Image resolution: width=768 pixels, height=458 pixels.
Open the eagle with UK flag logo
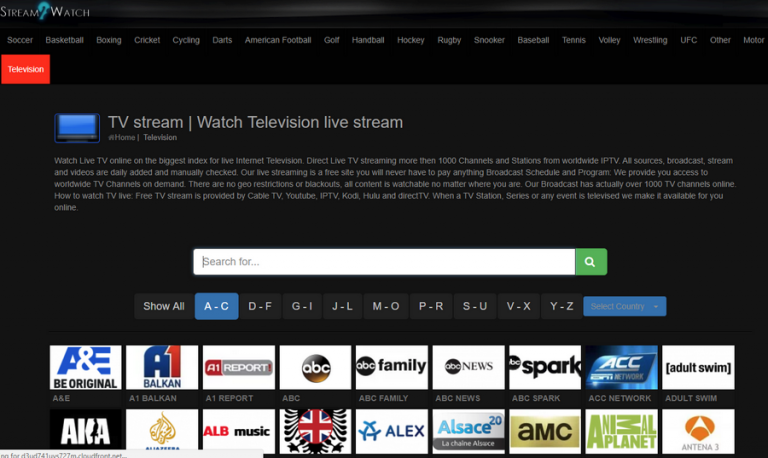pos(315,432)
